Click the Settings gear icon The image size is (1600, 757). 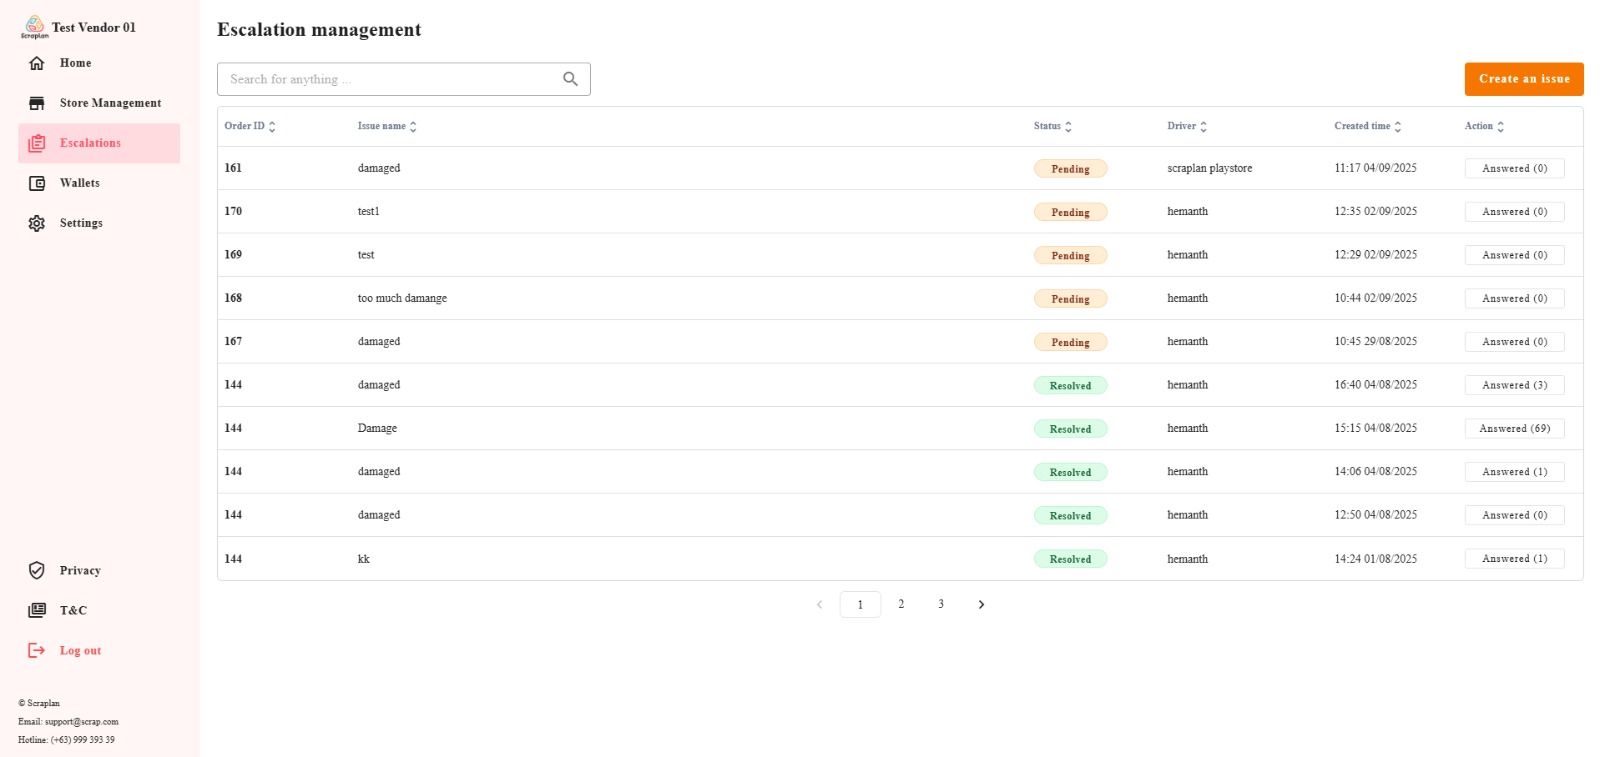click(x=37, y=223)
